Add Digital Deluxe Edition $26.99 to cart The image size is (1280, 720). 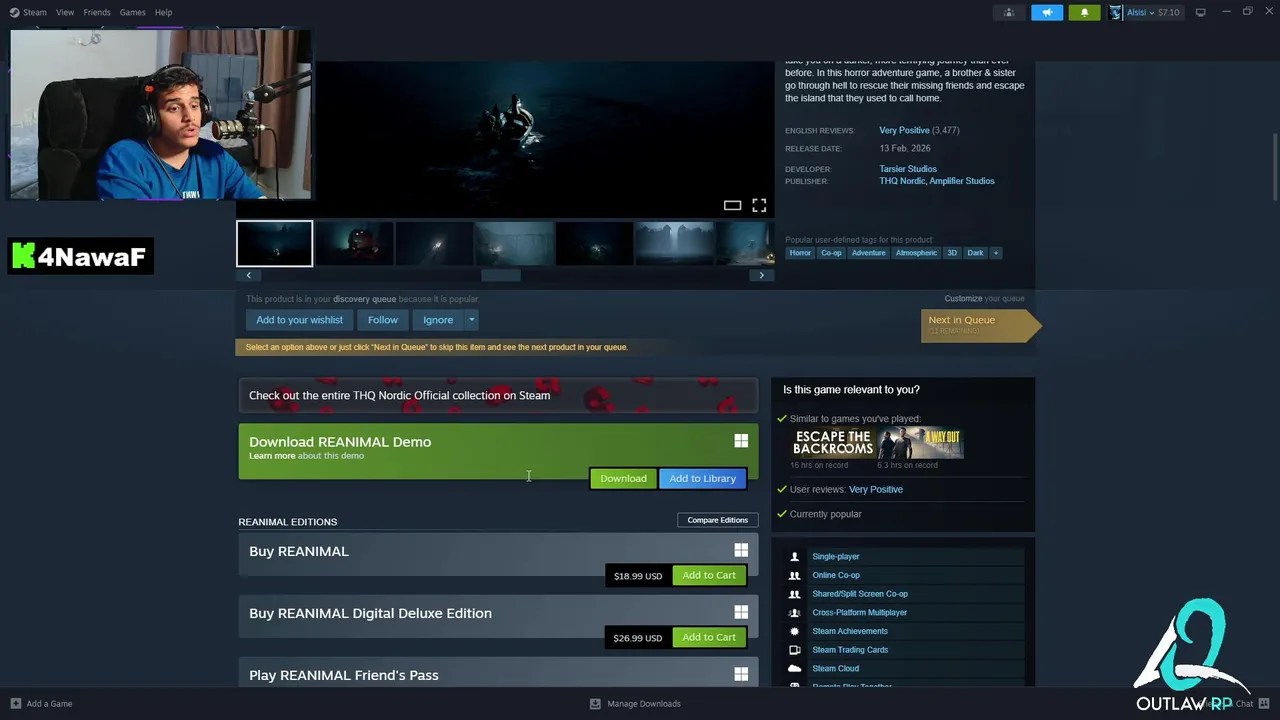[x=709, y=637]
